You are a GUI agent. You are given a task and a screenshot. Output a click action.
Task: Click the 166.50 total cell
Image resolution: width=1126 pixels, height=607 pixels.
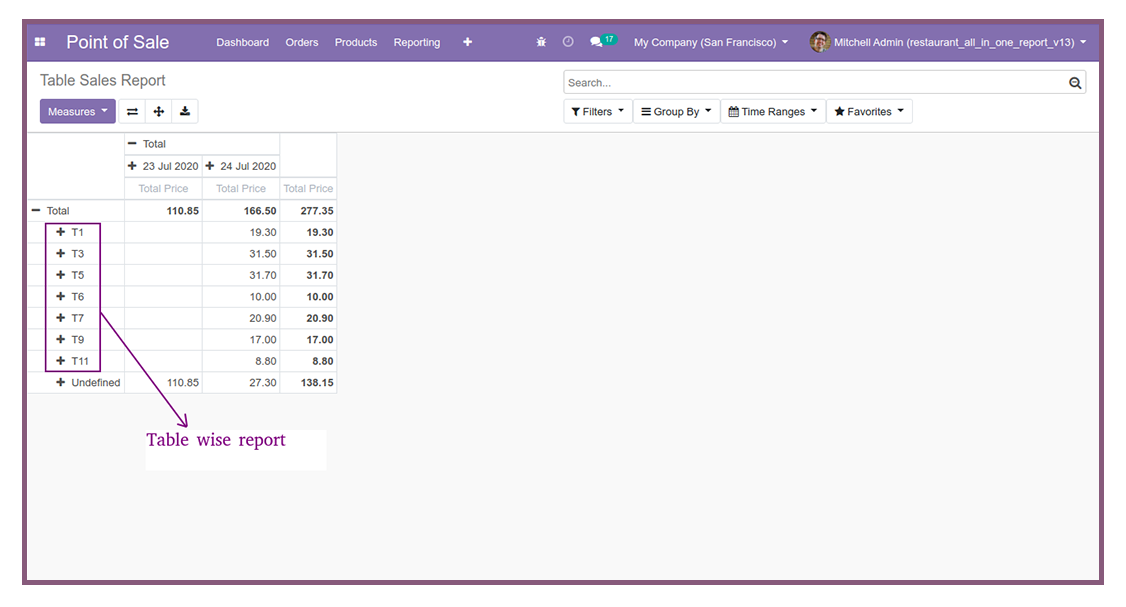(x=241, y=210)
